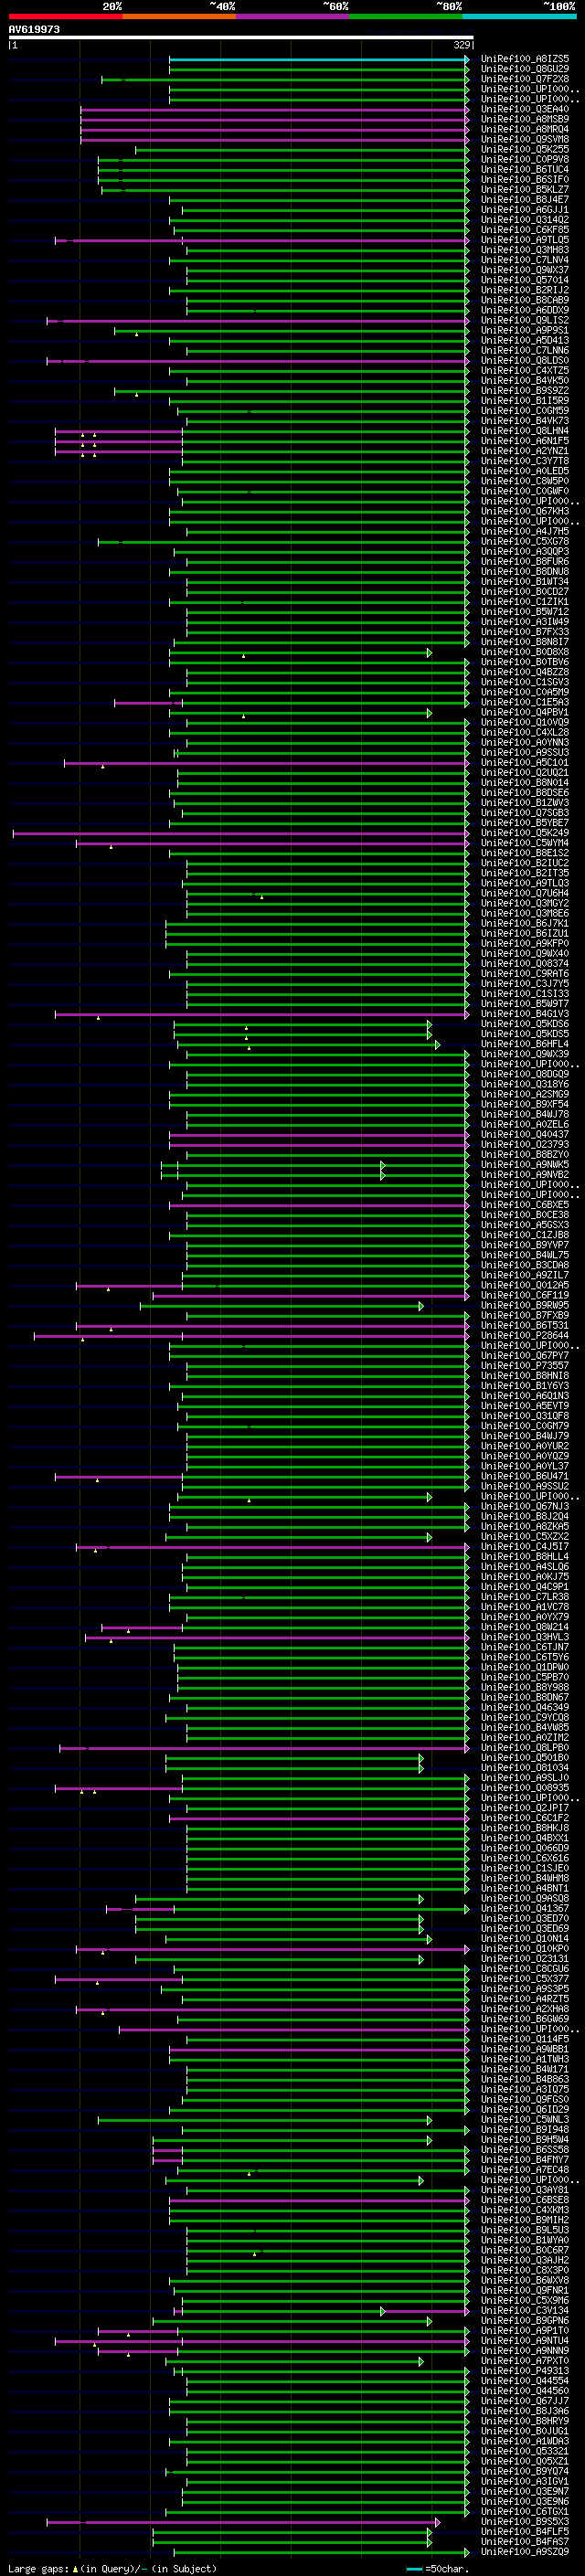Select hit UniRef100_A9NTU4

click(x=525, y=2341)
